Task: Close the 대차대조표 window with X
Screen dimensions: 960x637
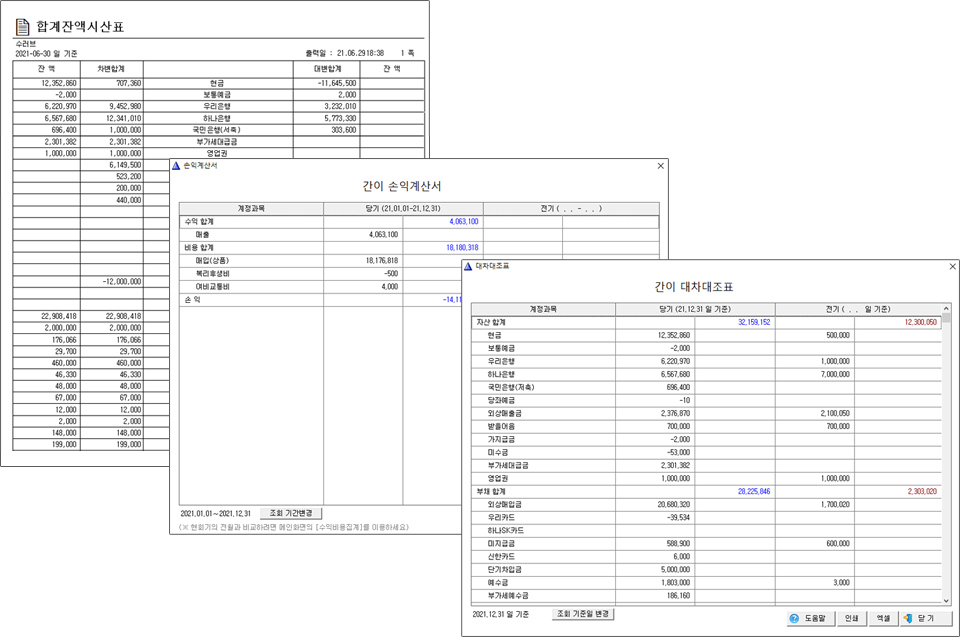Action: point(953,266)
